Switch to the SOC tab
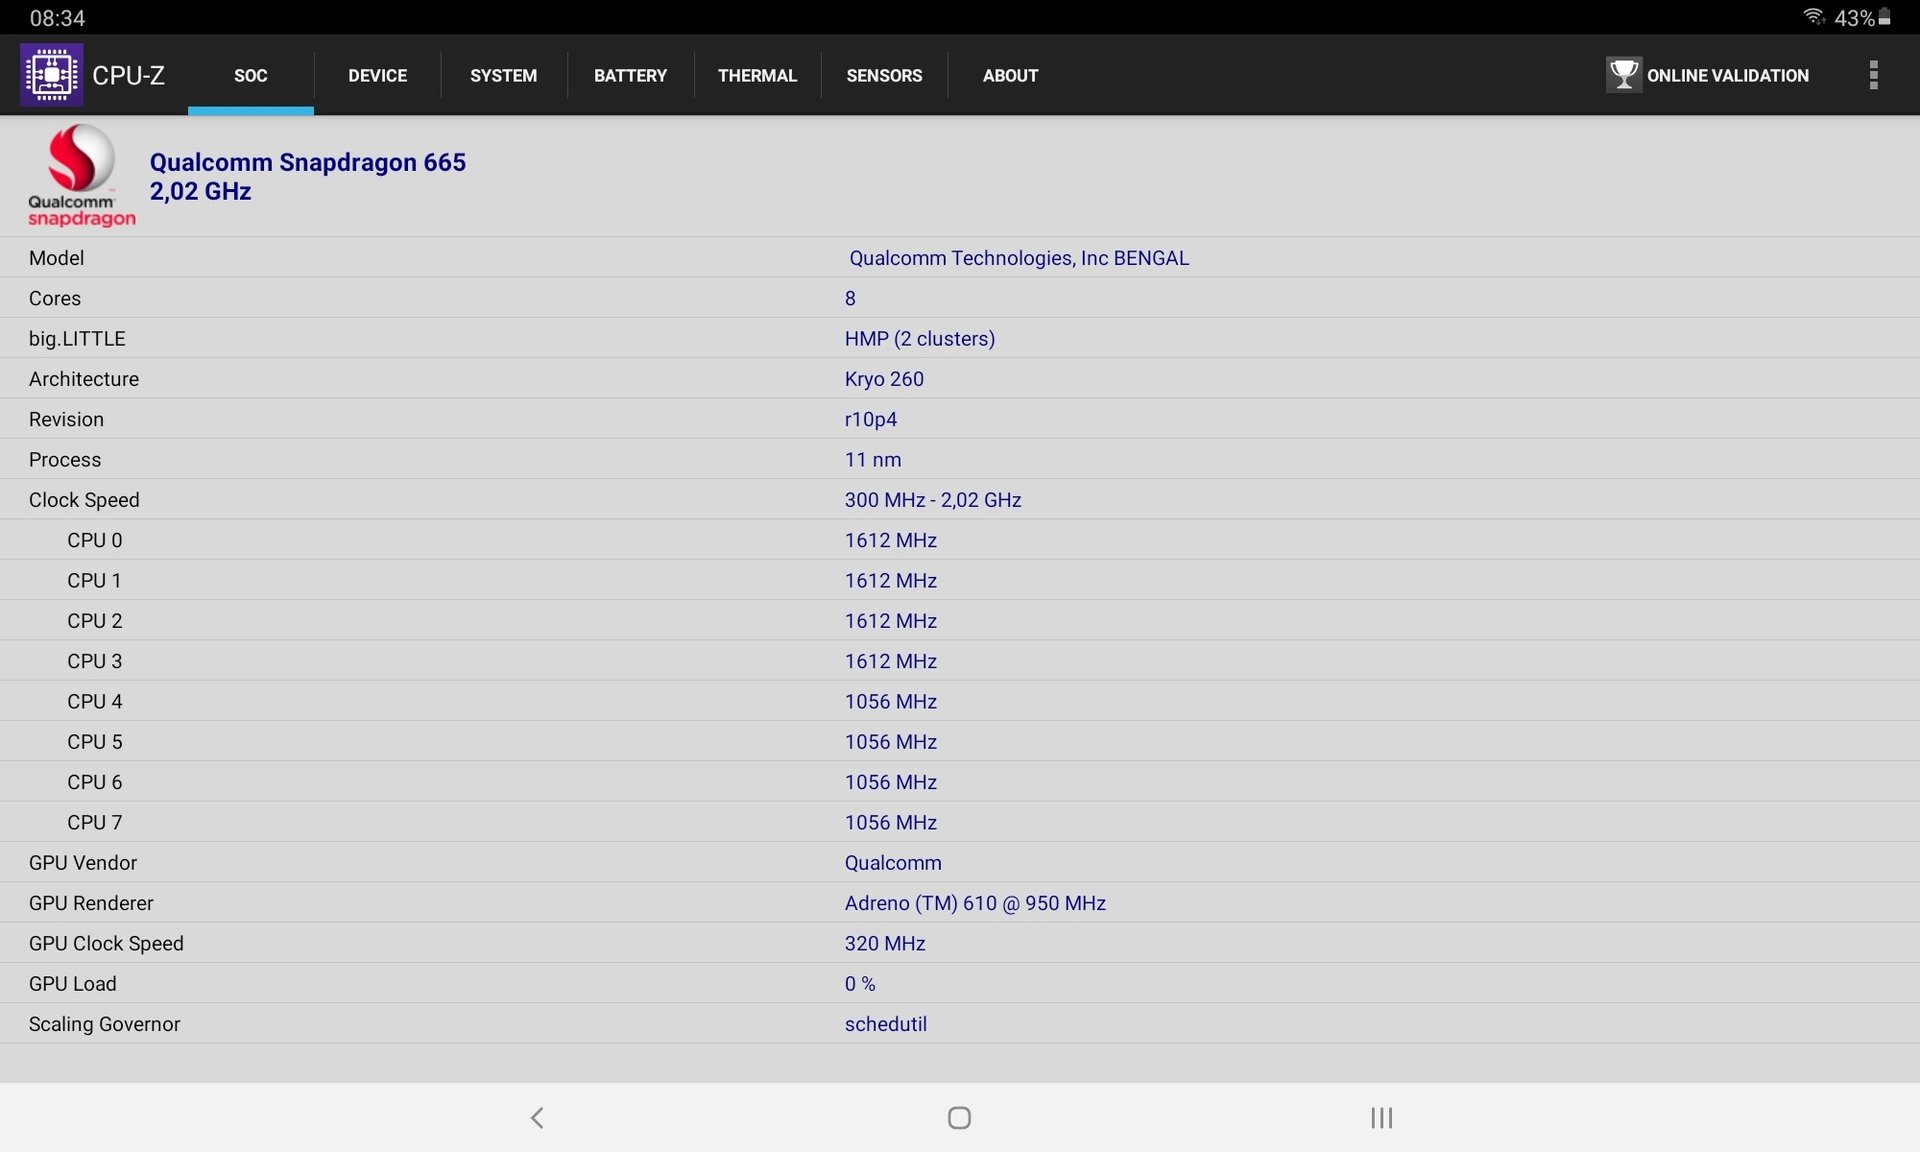1920x1152 pixels. coord(250,75)
